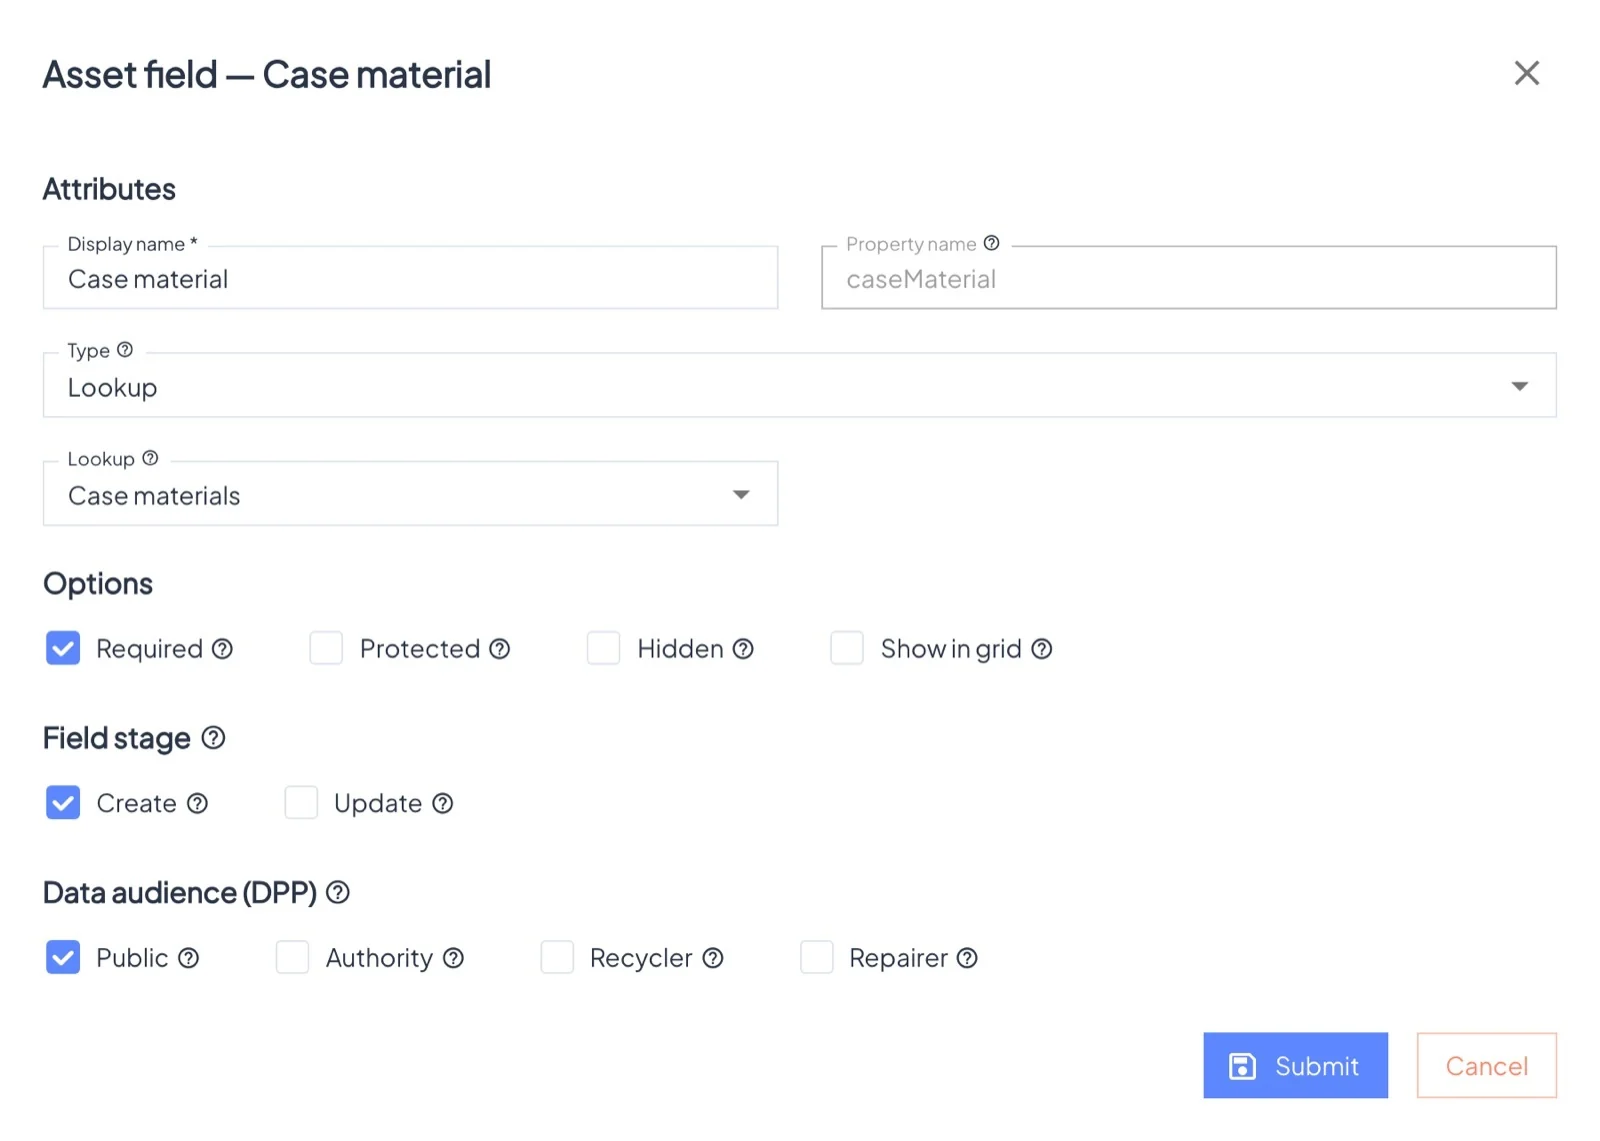Show help for the Repairer audience
Screen dimensions: 1600x1141
pos(967,958)
